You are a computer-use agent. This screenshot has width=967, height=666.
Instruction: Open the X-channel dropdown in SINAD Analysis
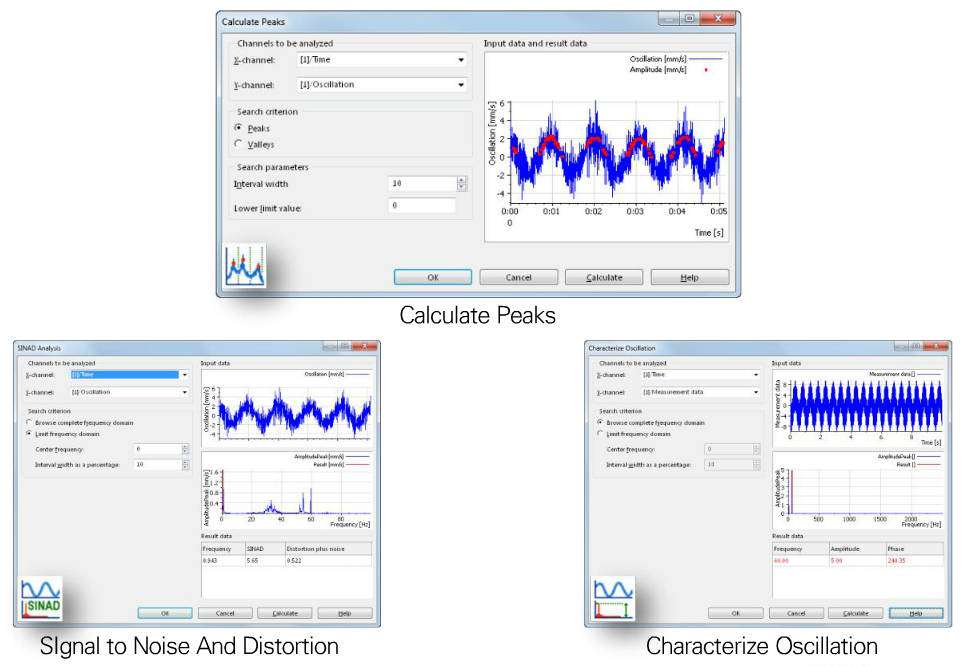184,375
